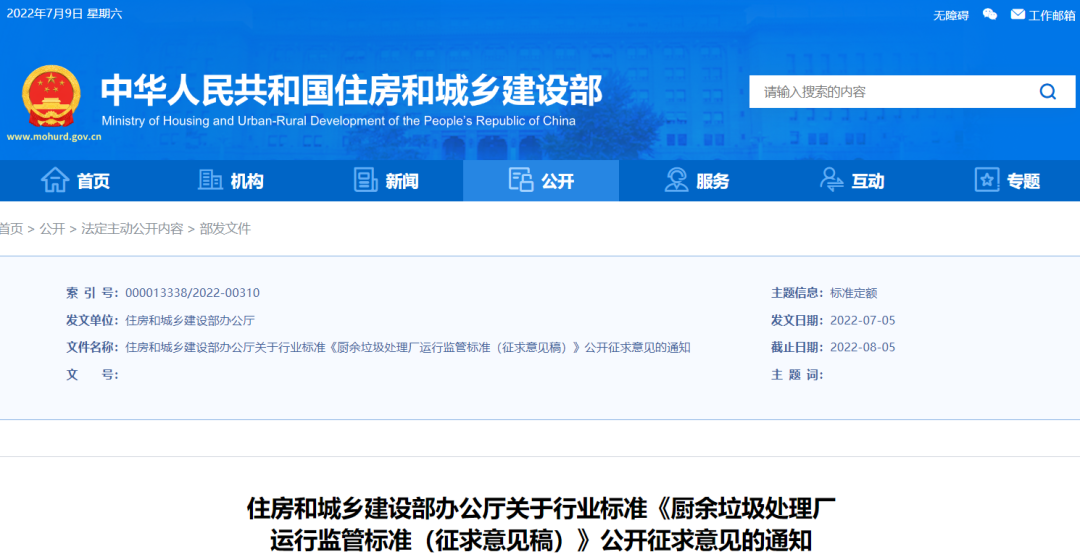This screenshot has height=557, width=1080.
Task: Click the 索引号 label
Action: coord(92,293)
